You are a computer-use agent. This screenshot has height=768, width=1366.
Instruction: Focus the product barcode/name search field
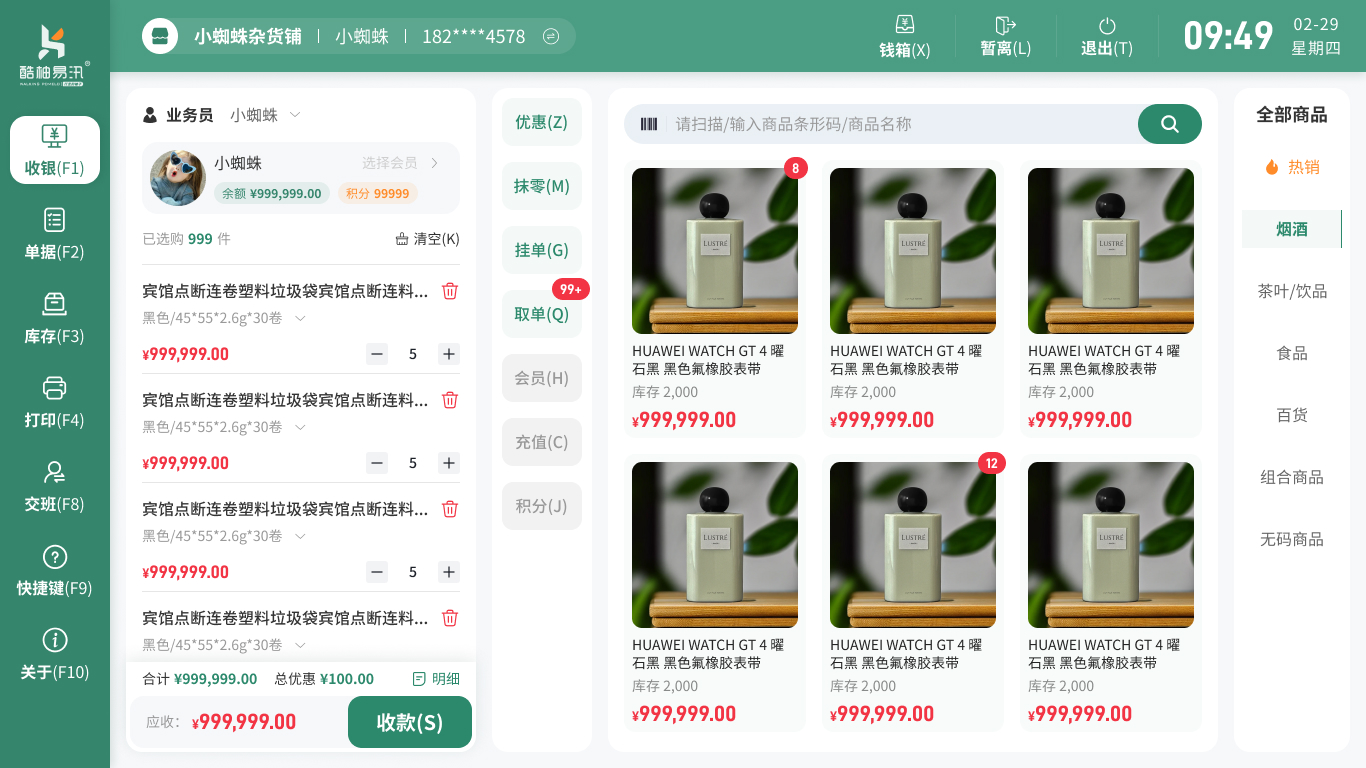(x=900, y=124)
